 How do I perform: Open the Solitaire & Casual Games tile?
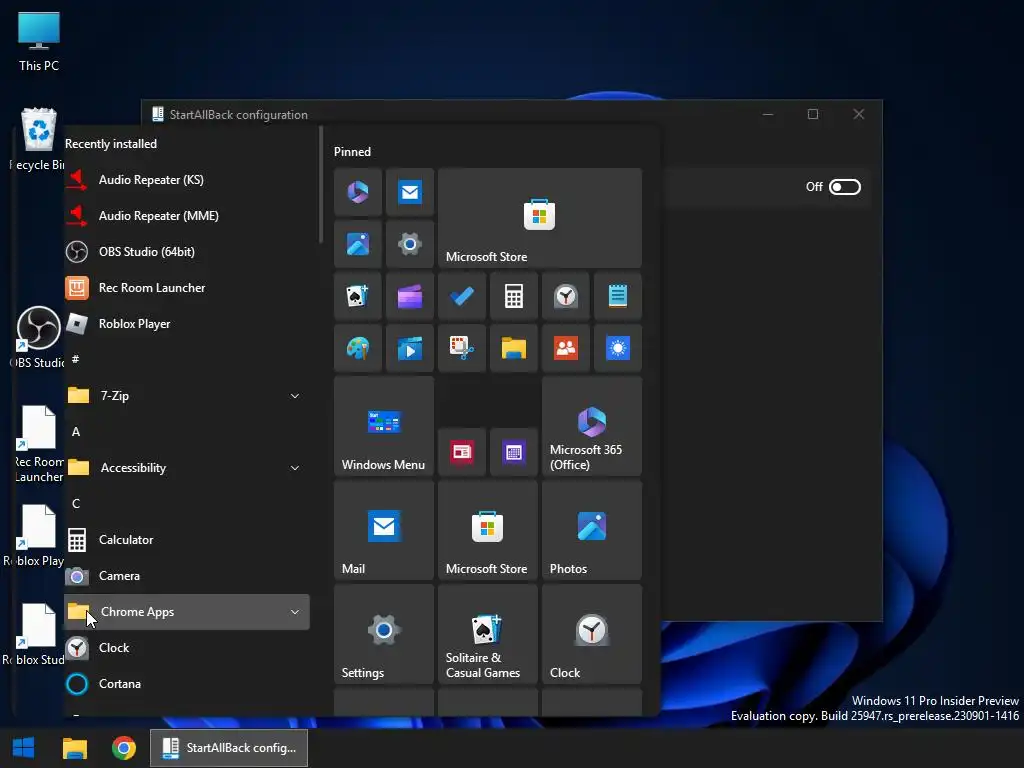pyautogui.click(x=488, y=634)
